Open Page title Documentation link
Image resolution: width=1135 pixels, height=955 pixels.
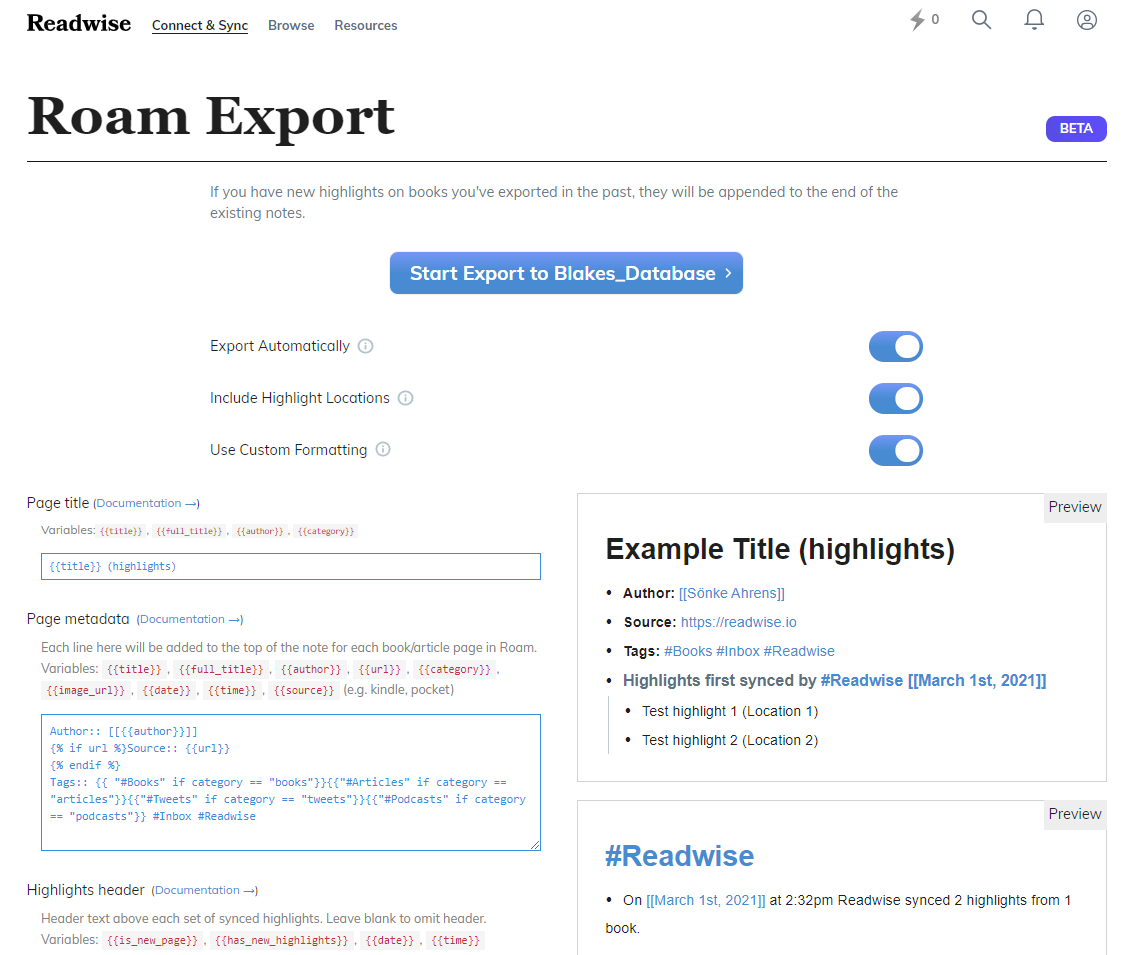tap(146, 503)
